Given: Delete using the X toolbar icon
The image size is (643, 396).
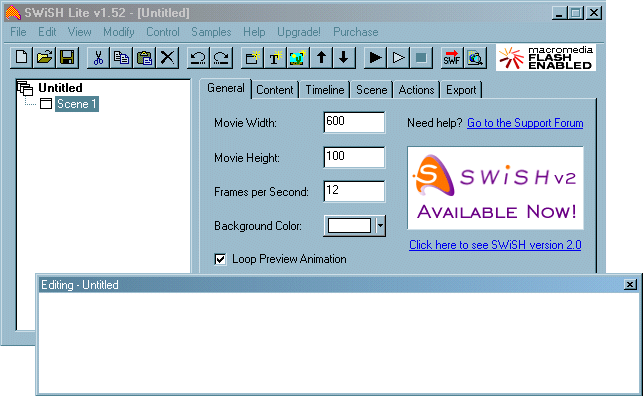Looking at the screenshot, I should pos(167,57).
